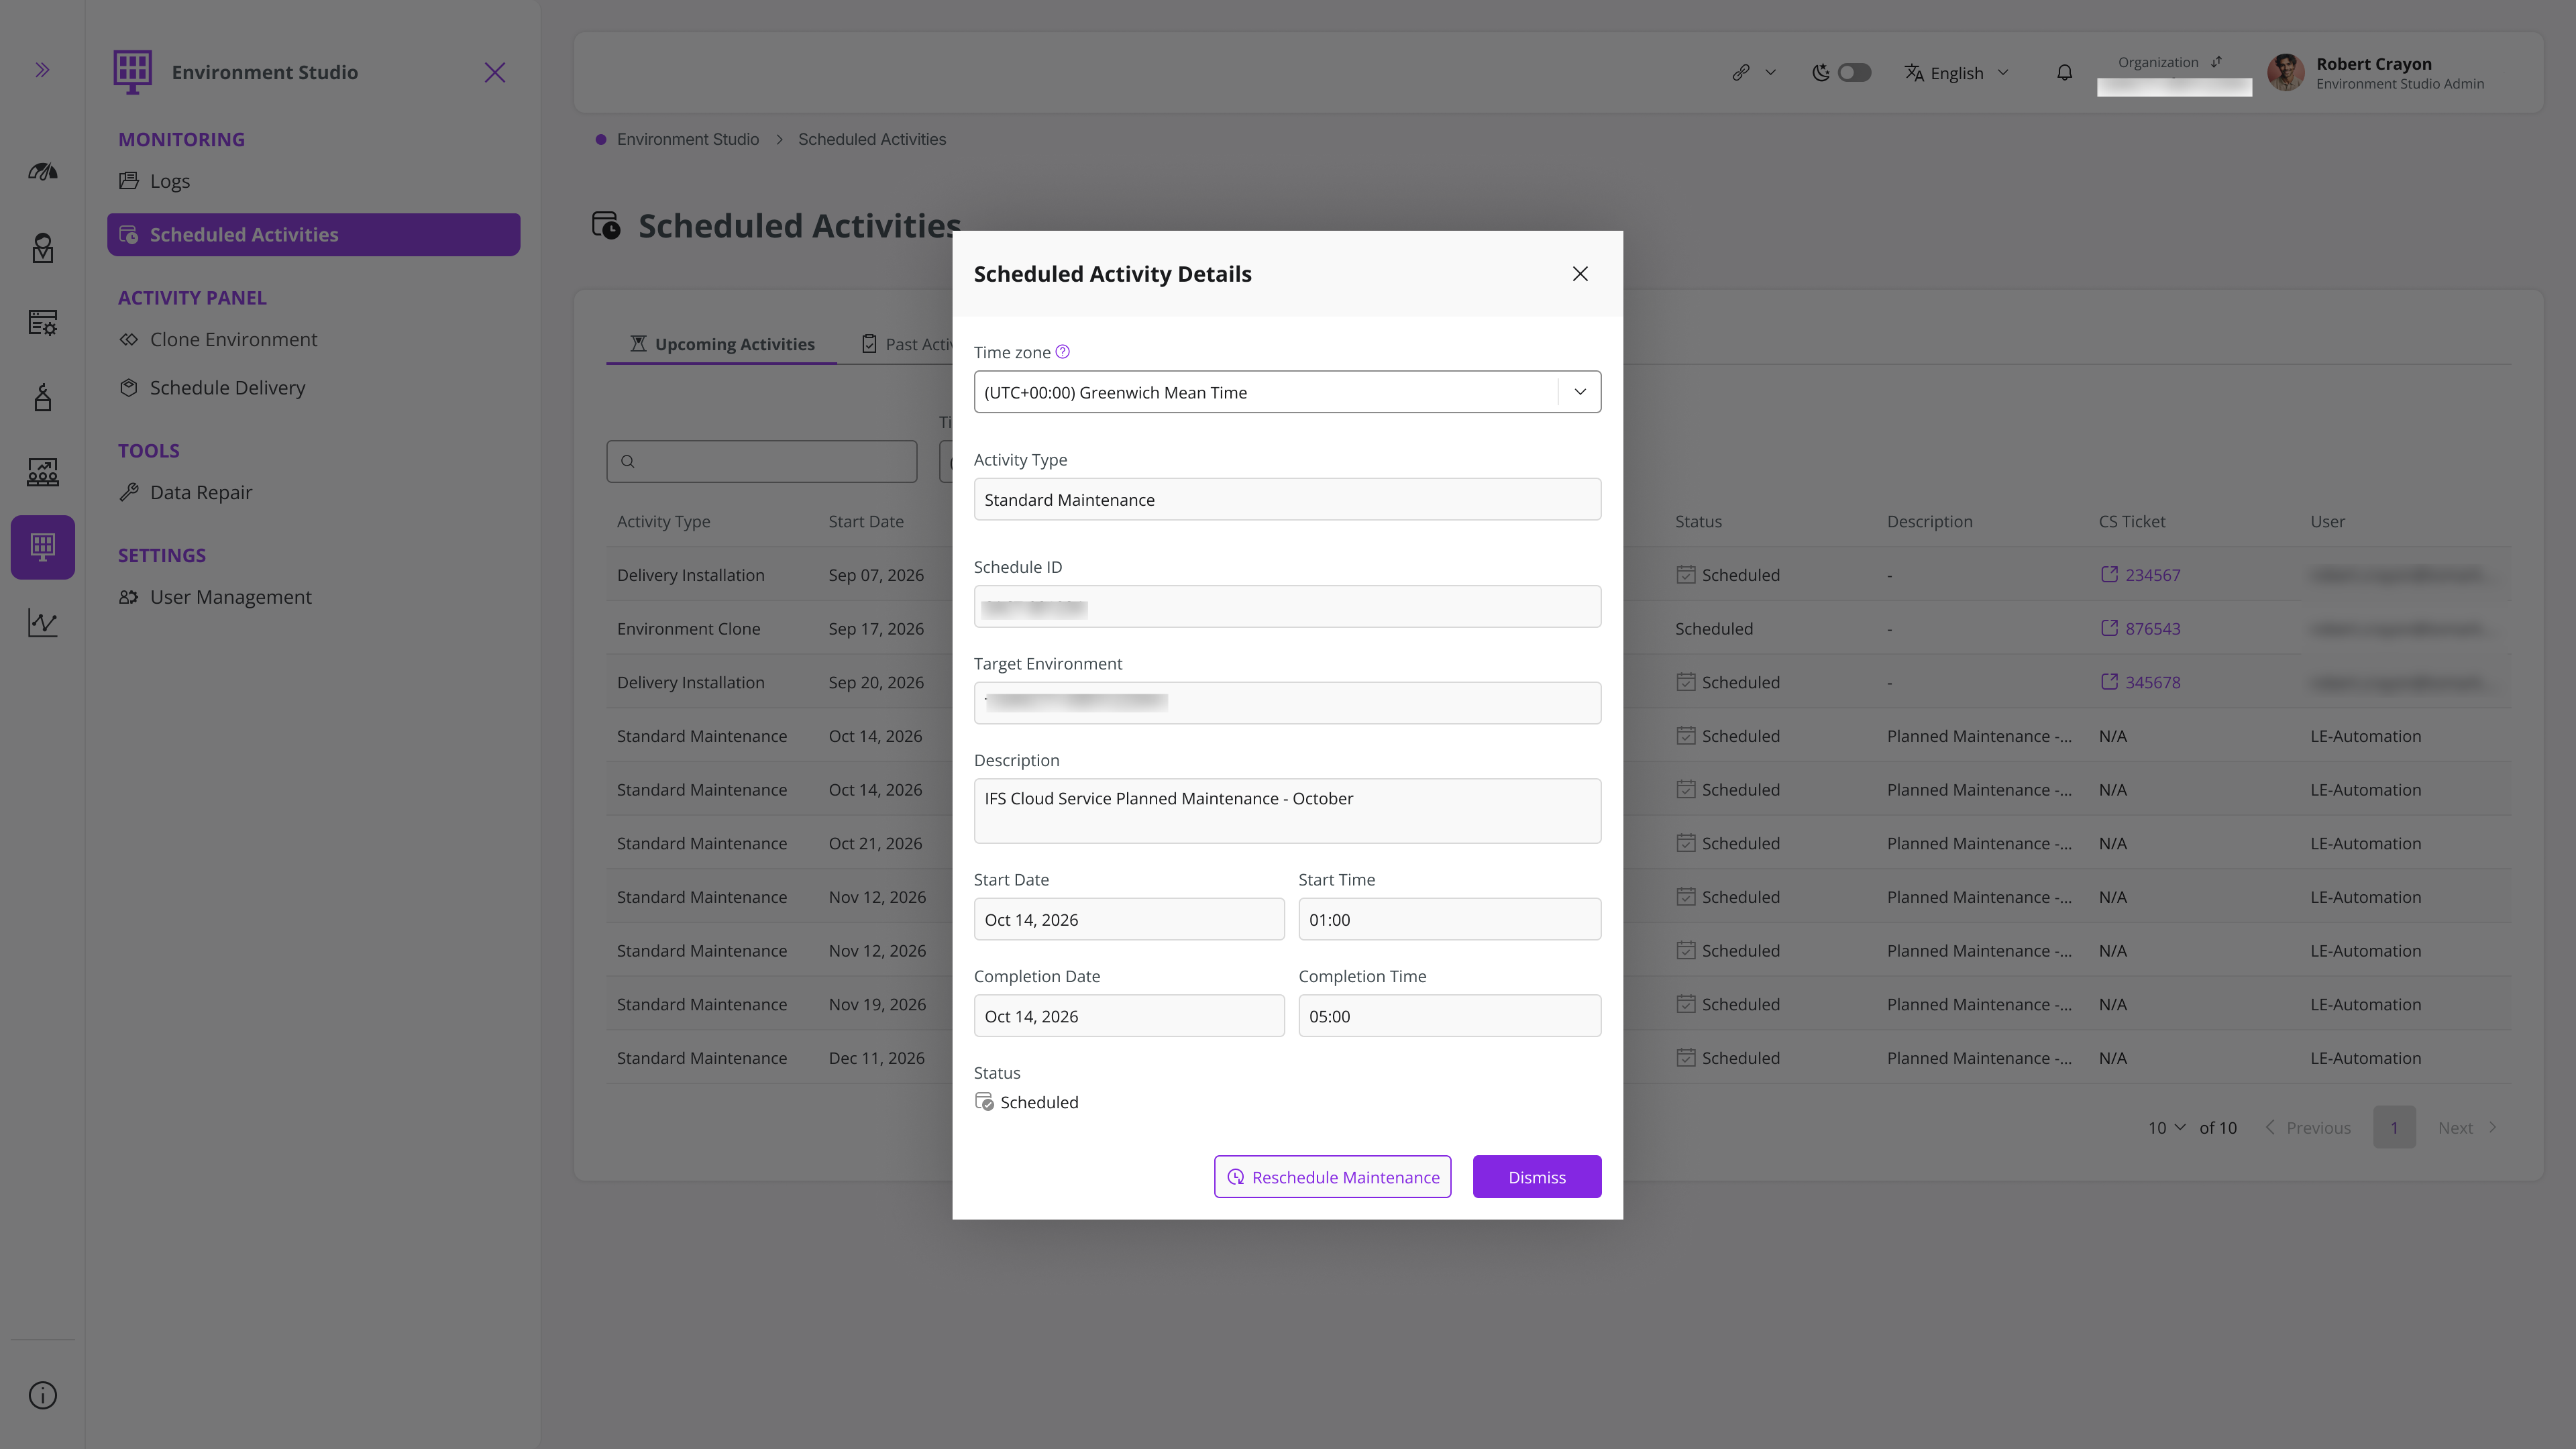Viewport: 2576px width, 1449px height.
Task: Open Schedule Delivery menu item
Action: (212, 388)
